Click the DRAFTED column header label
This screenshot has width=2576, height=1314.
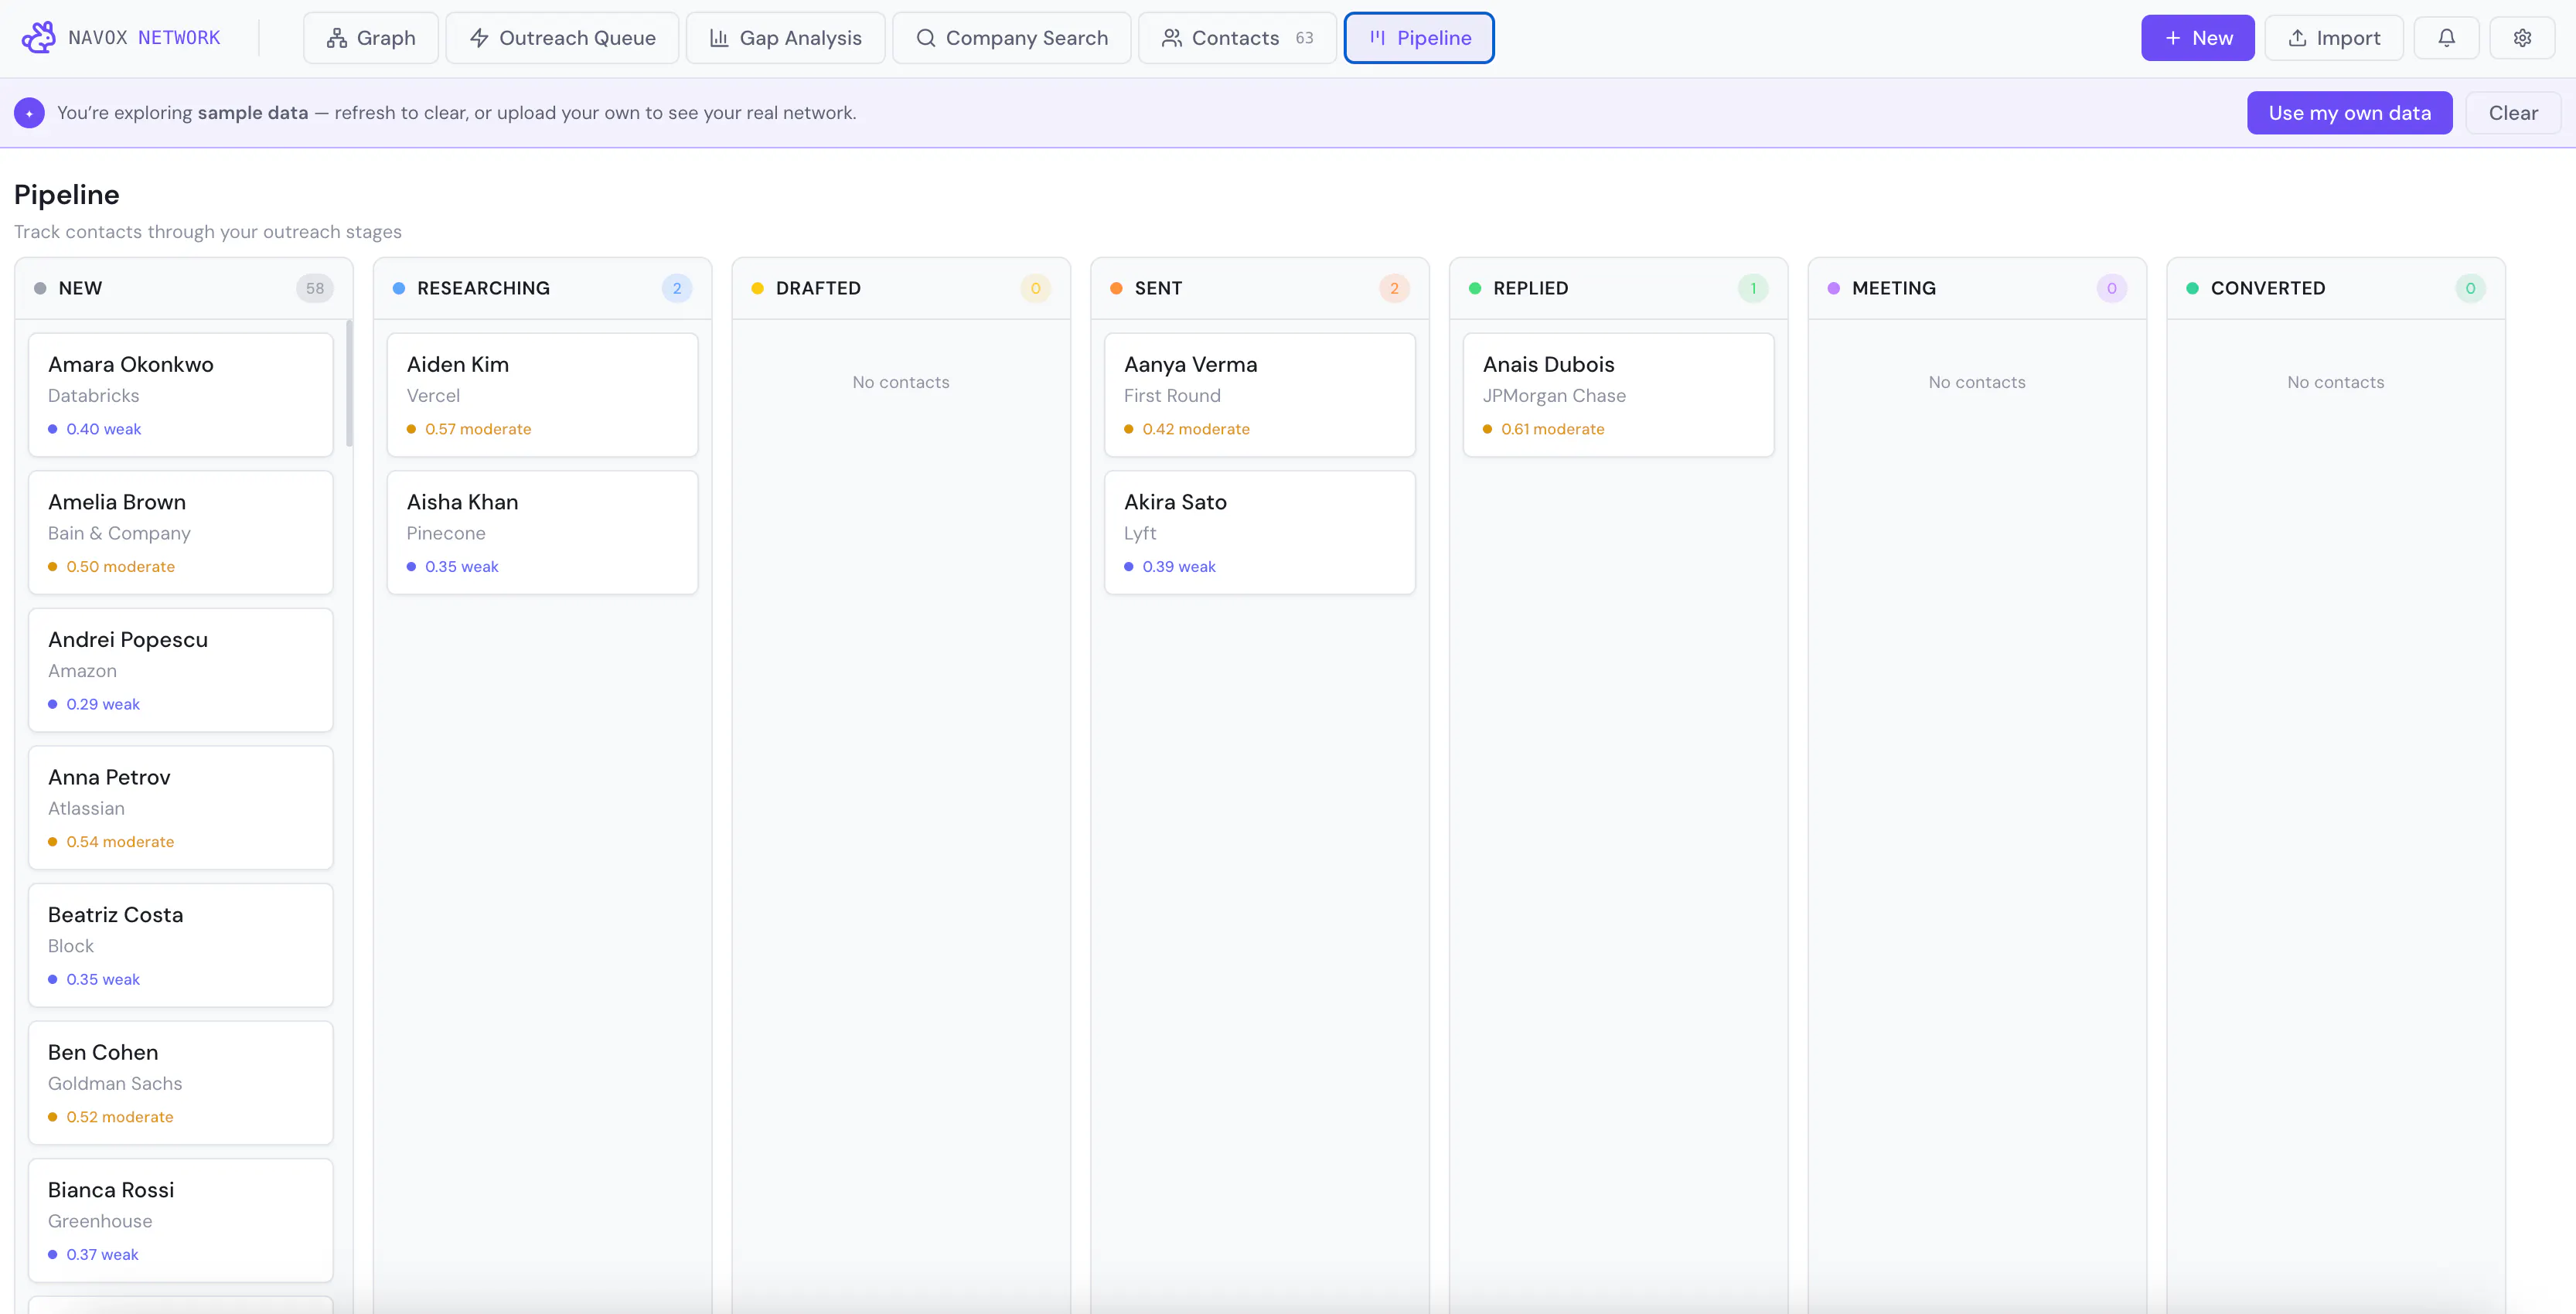point(818,288)
